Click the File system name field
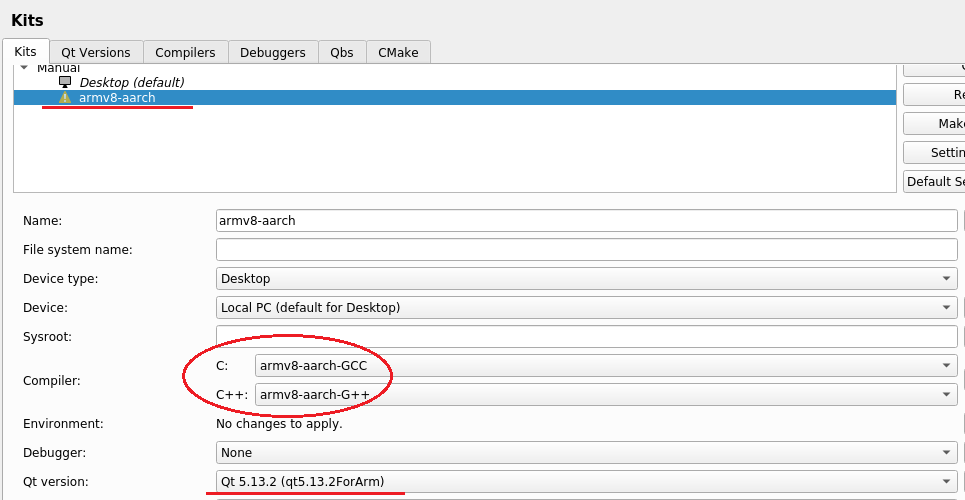 tap(587, 249)
